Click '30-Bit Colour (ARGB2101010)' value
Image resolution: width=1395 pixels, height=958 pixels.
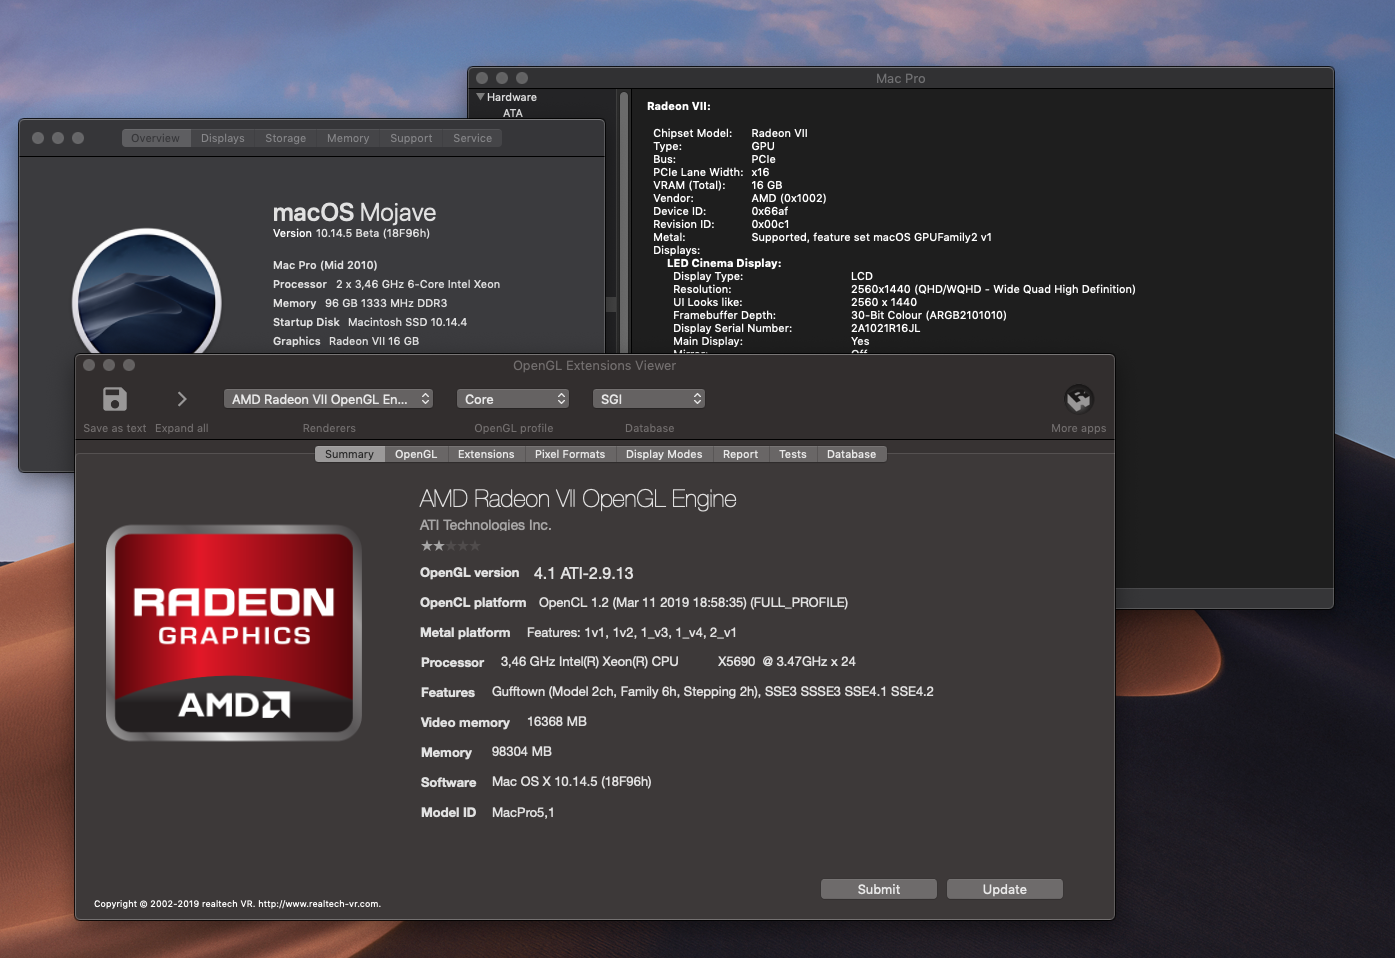point(929,315)
